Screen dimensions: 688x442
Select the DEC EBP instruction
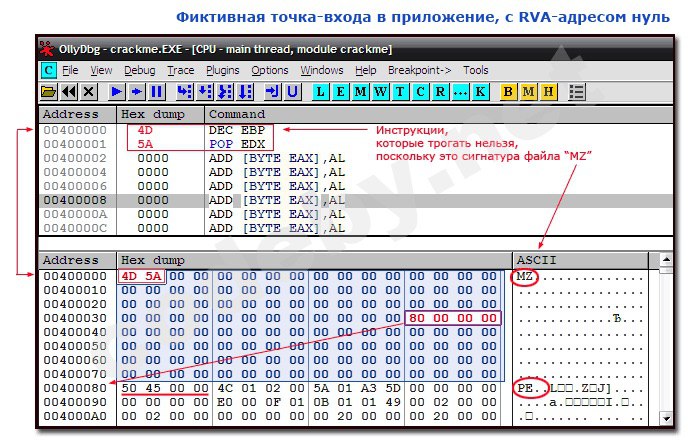point(237,130)
